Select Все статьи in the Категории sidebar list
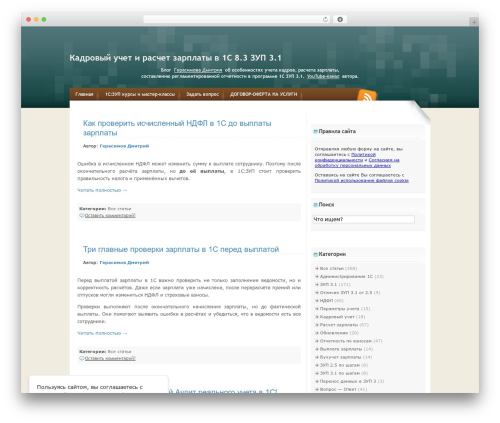Image resolution: width=500 pixels, height=423 pixels. coord(332,269)
